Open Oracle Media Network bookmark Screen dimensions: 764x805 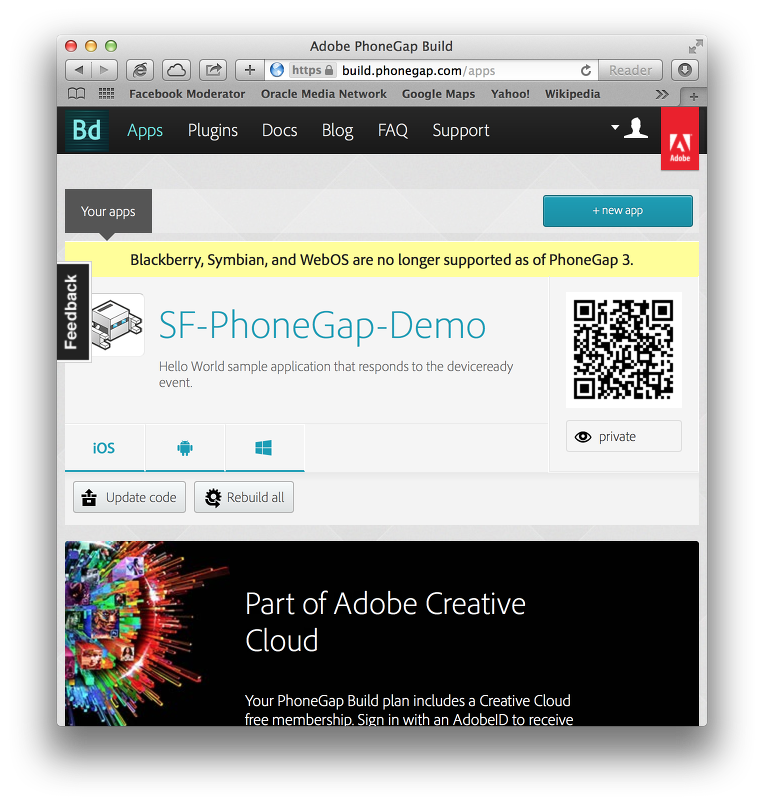point(323,94)
